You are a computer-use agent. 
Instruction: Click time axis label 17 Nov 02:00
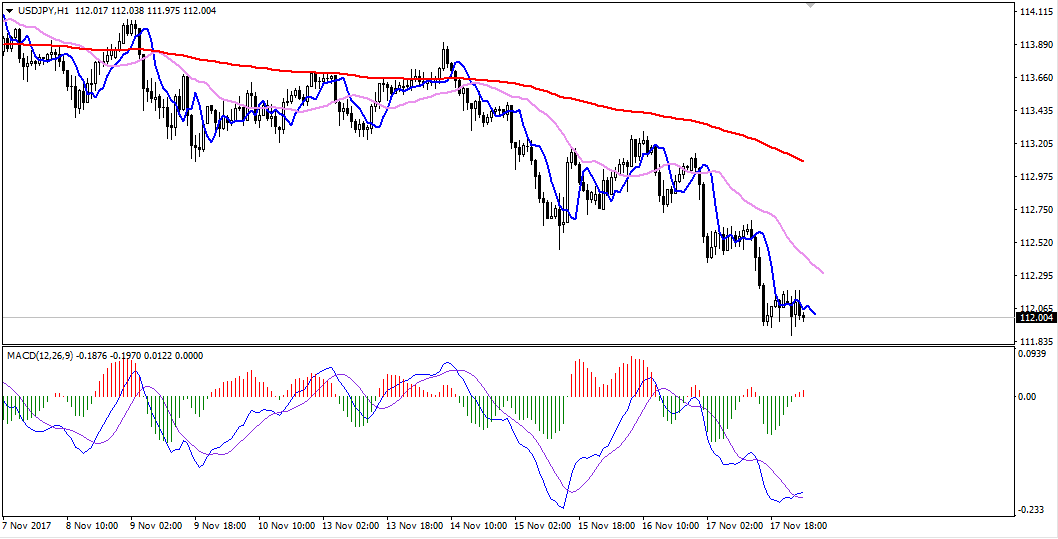735,525
